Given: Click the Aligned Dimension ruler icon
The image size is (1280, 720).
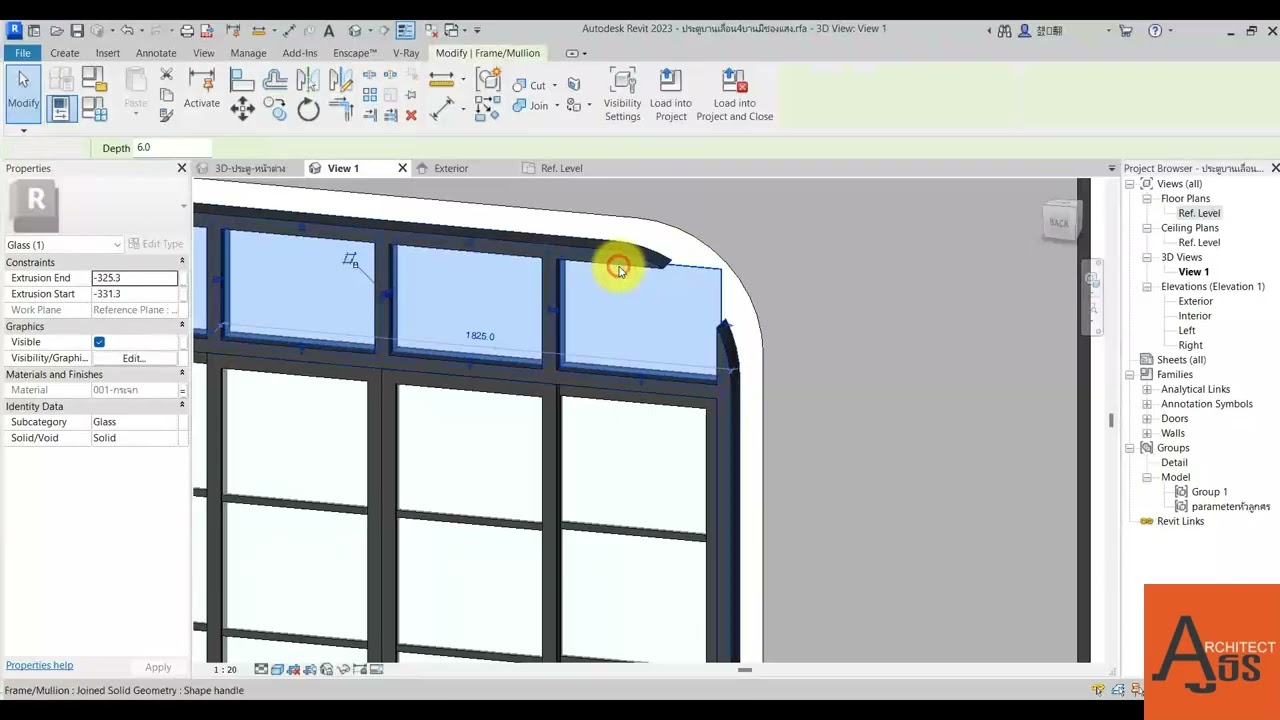Looking at the screenshot, I should (441, 79).
